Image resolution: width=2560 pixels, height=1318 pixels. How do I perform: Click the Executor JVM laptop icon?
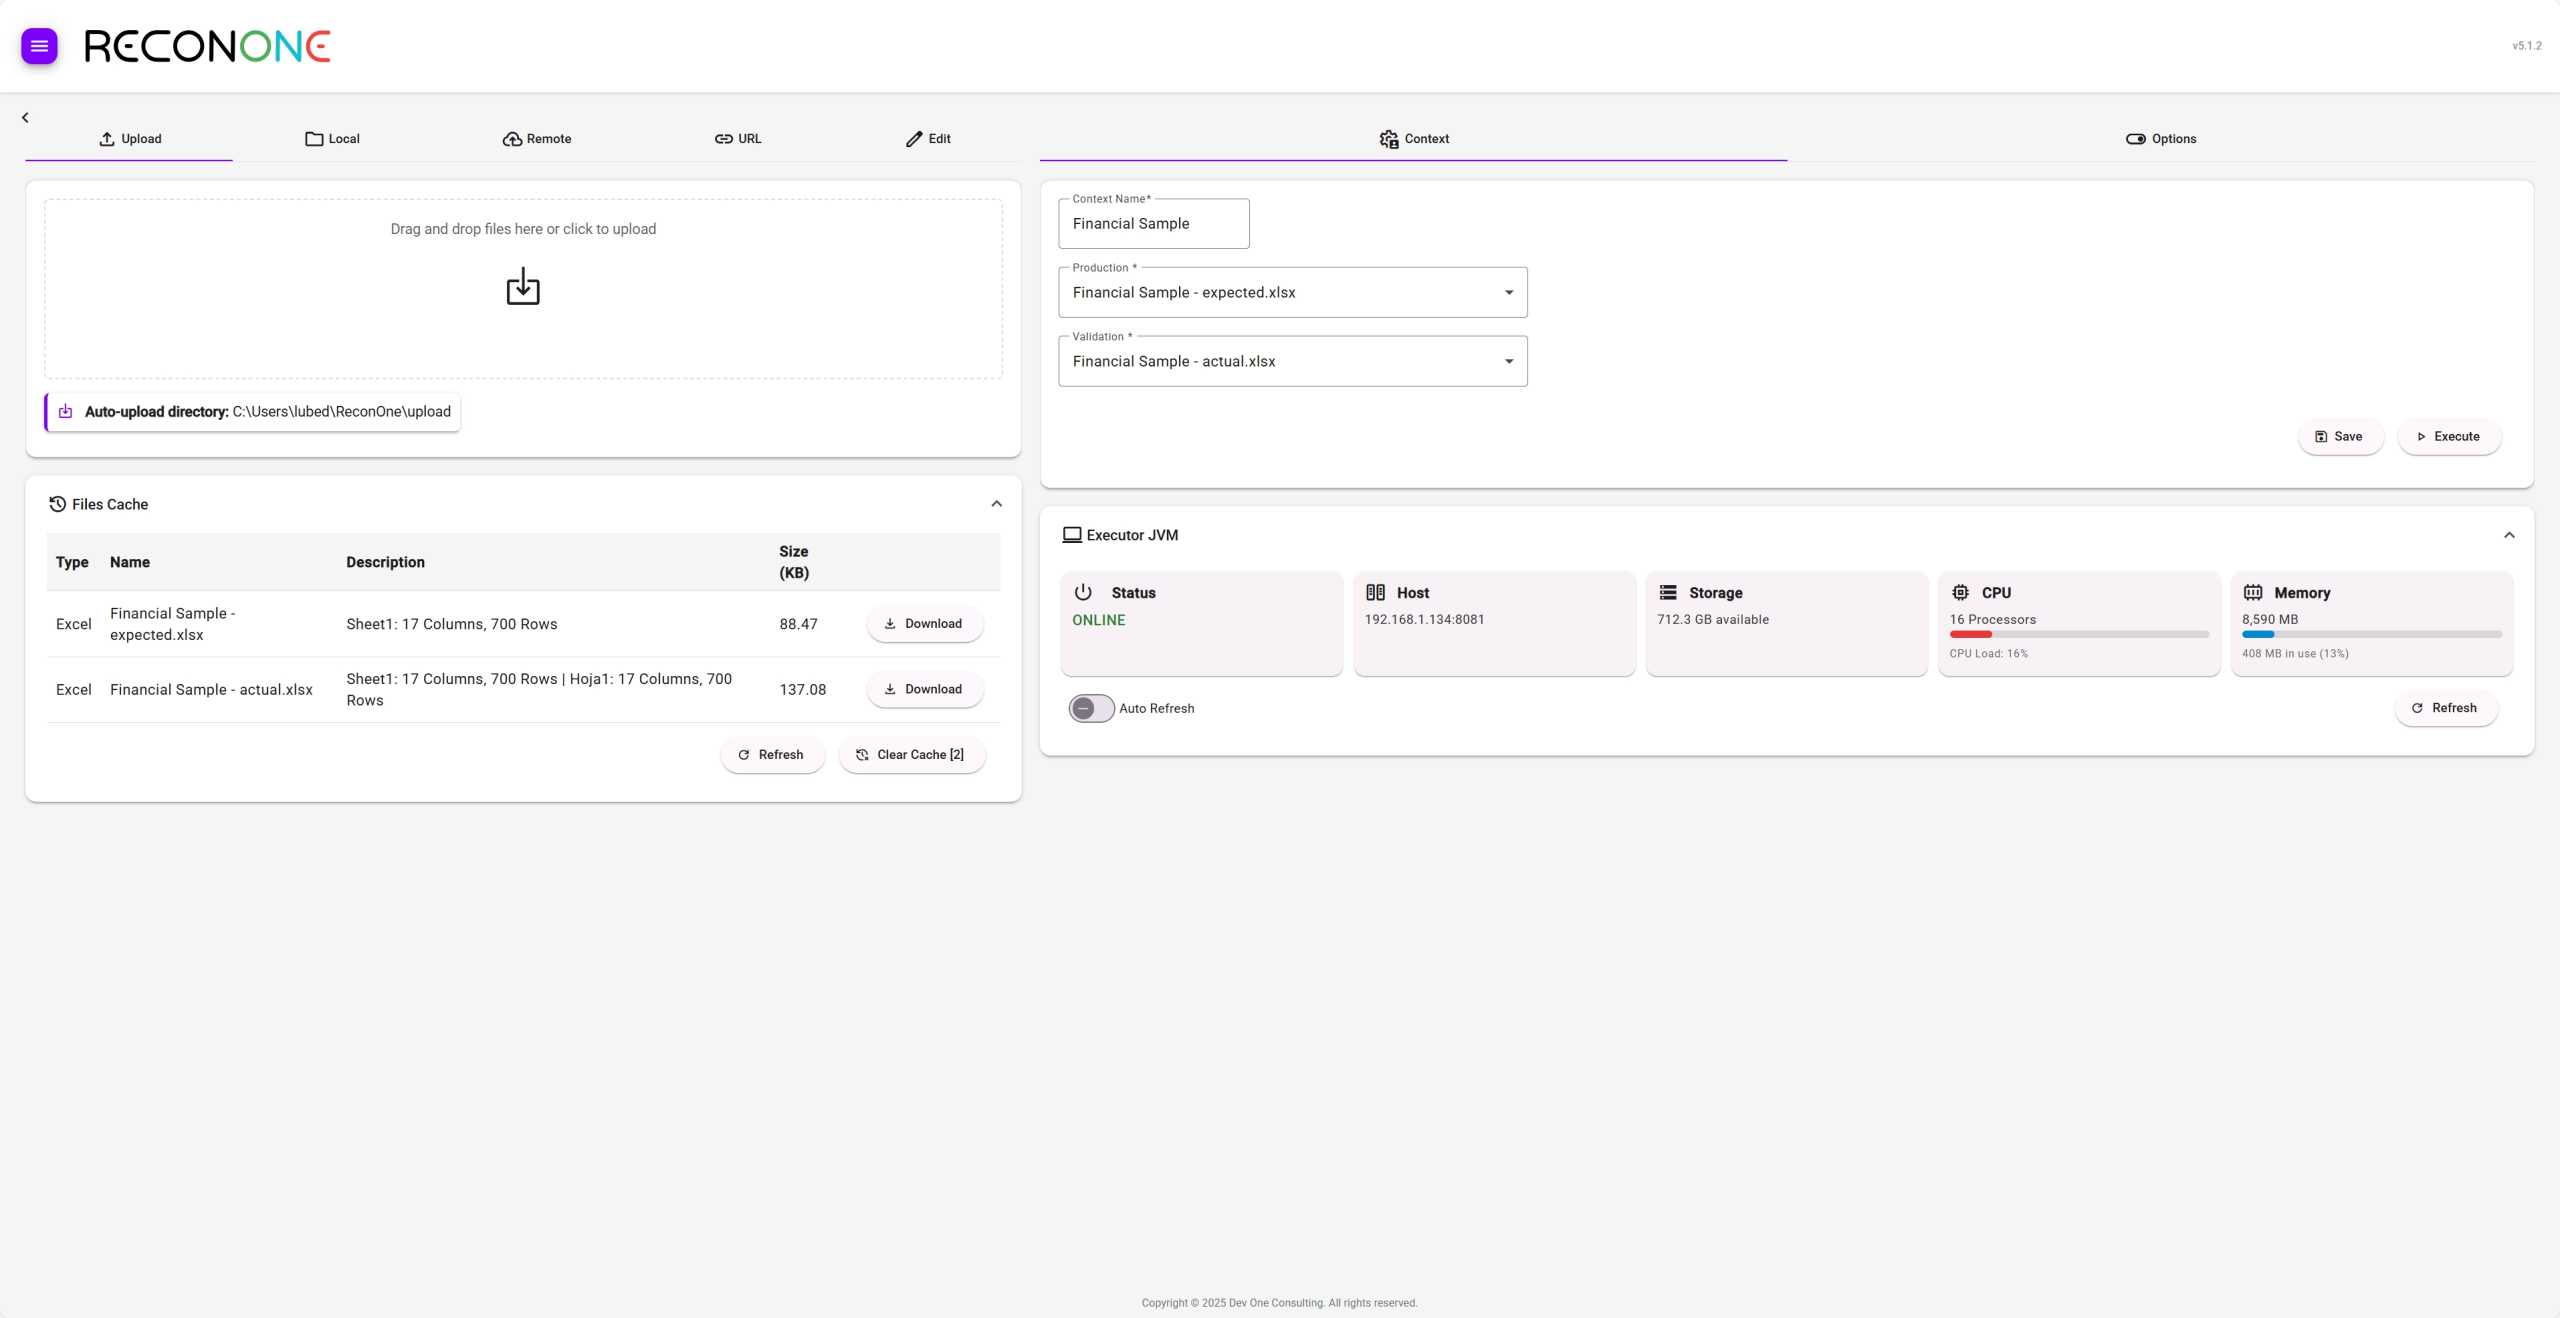(x=1071, y=535)
